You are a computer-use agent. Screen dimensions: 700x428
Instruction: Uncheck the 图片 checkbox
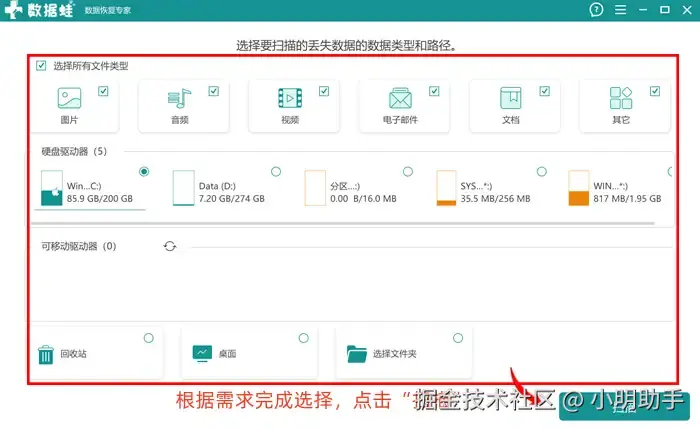103,91
